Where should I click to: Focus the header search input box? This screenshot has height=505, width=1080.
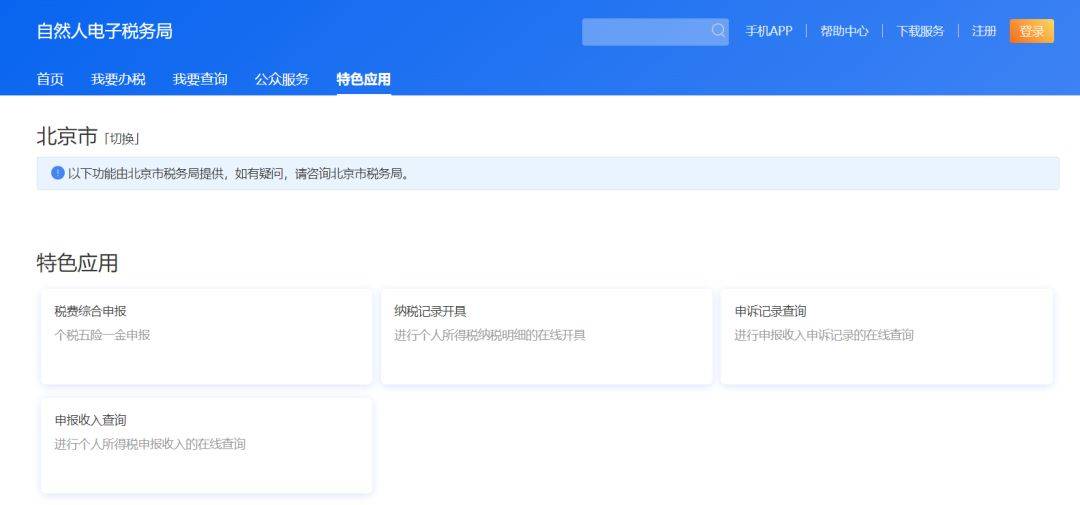tap(645, 32)
